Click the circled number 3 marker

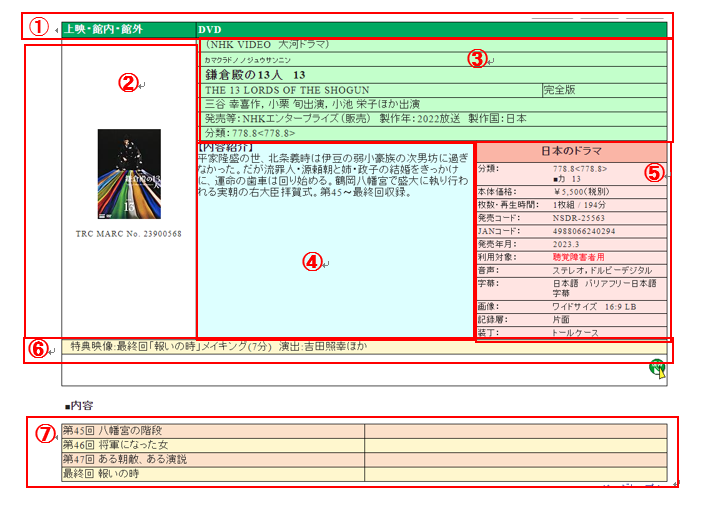478,59
